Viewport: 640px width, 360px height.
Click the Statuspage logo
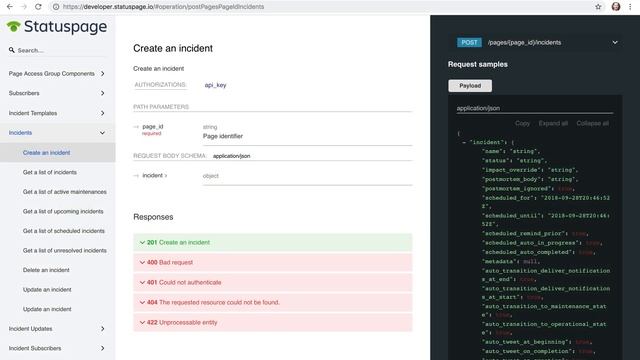[x=57, y=27]
